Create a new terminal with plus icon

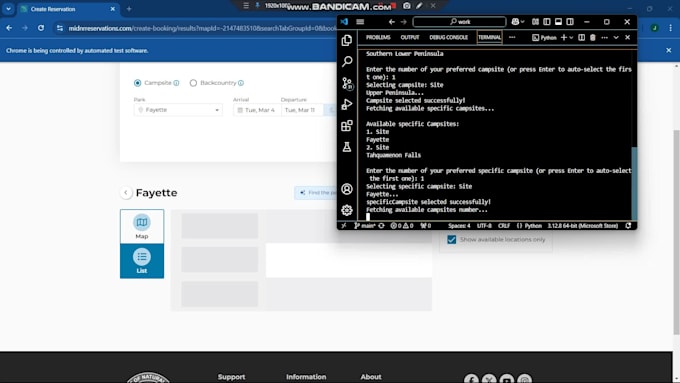coord(564,38)
